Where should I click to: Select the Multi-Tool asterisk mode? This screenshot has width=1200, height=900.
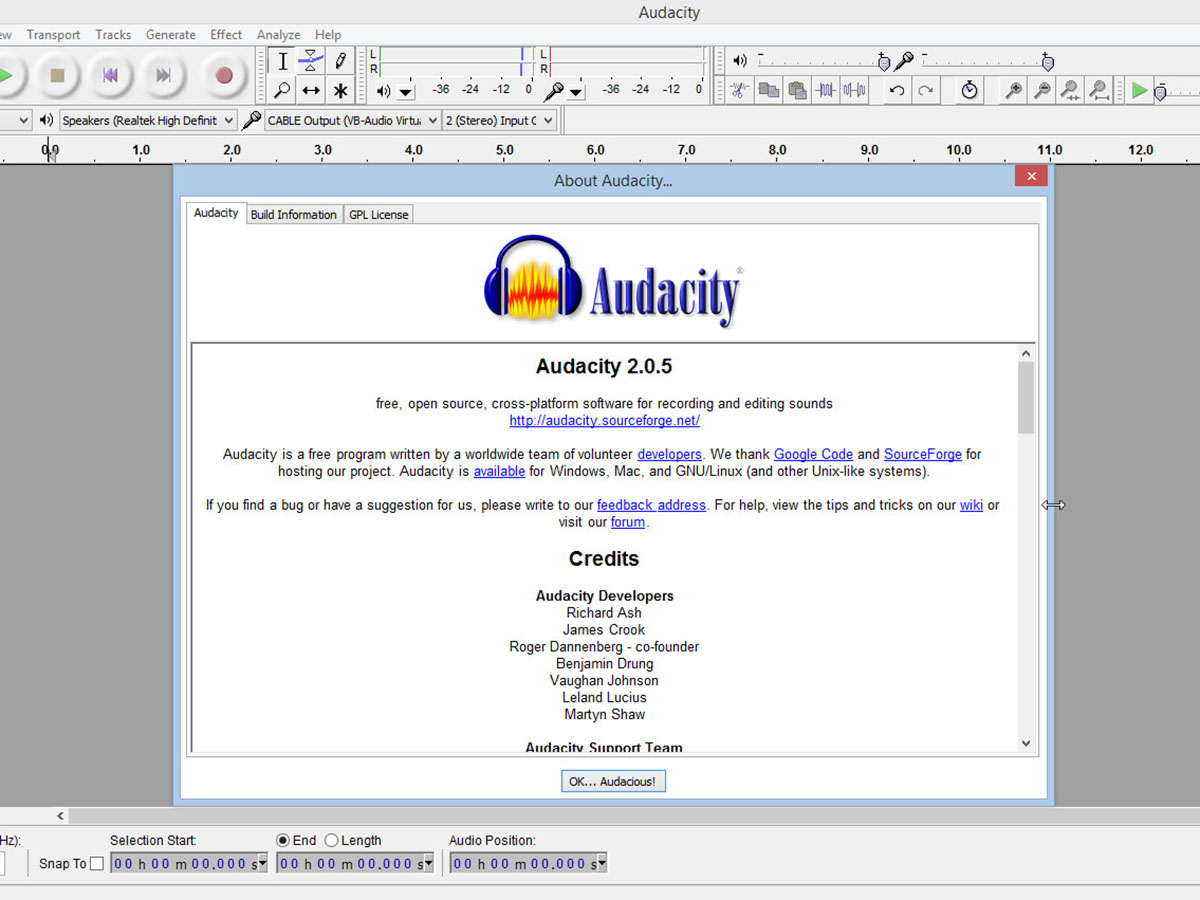340,90
